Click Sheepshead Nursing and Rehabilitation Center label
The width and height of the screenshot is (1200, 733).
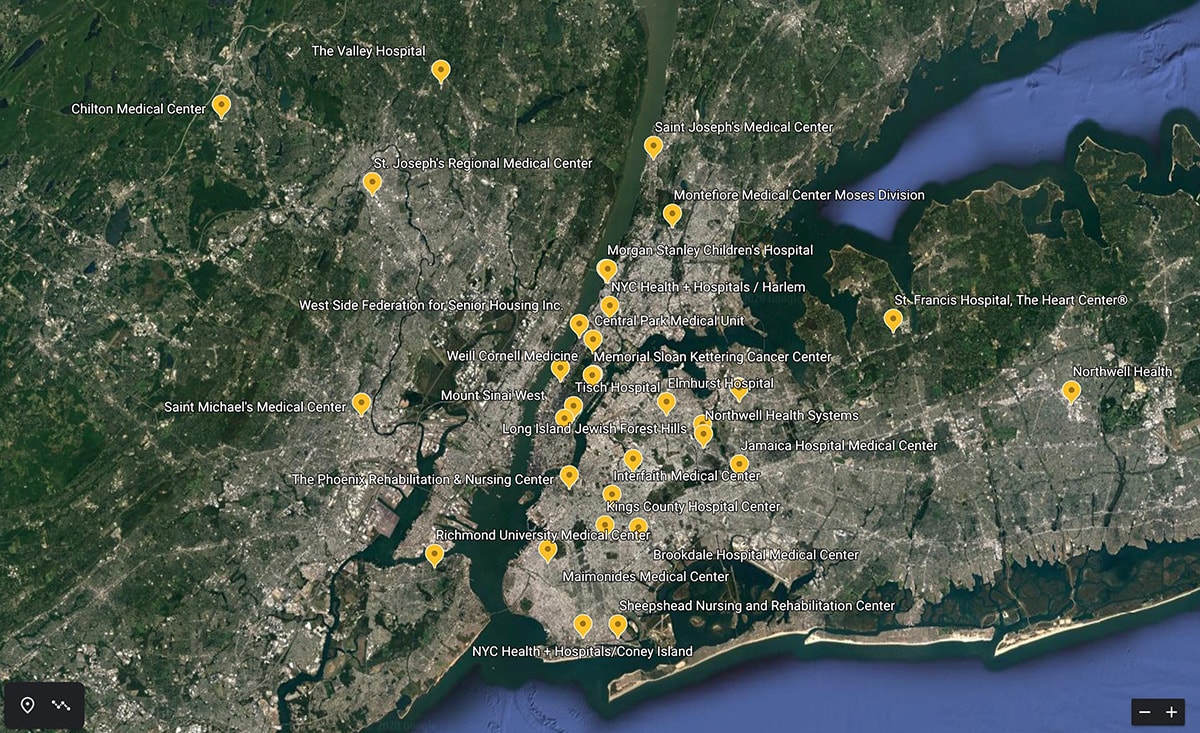pyautogui.click(x=756, y=606)
